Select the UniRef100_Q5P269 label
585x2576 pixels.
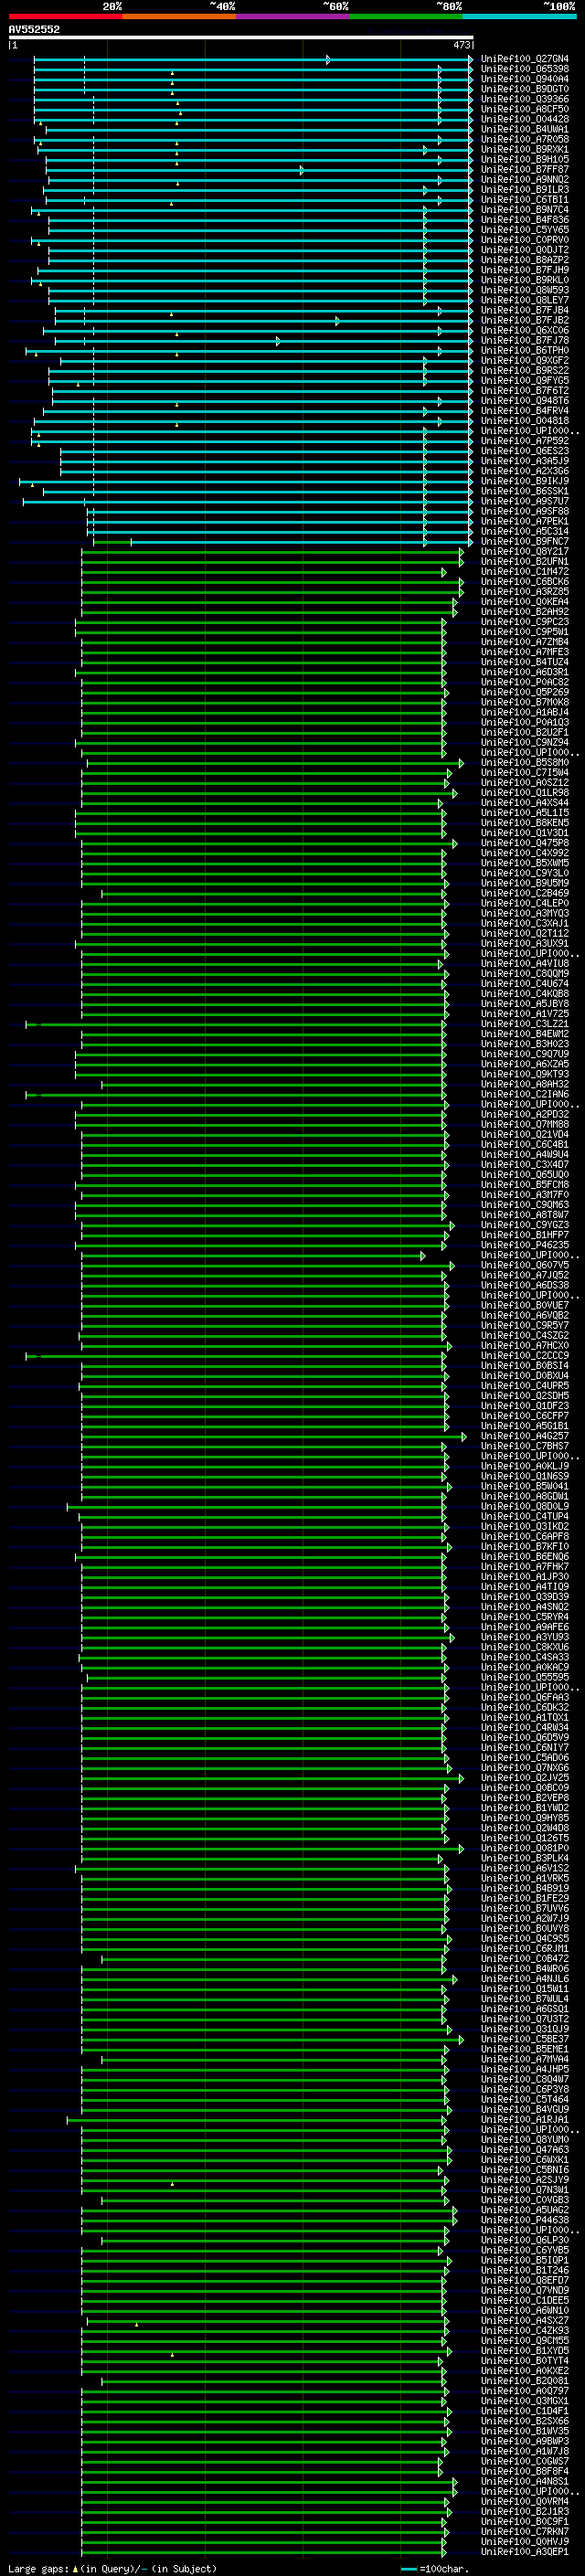[525, 692]
